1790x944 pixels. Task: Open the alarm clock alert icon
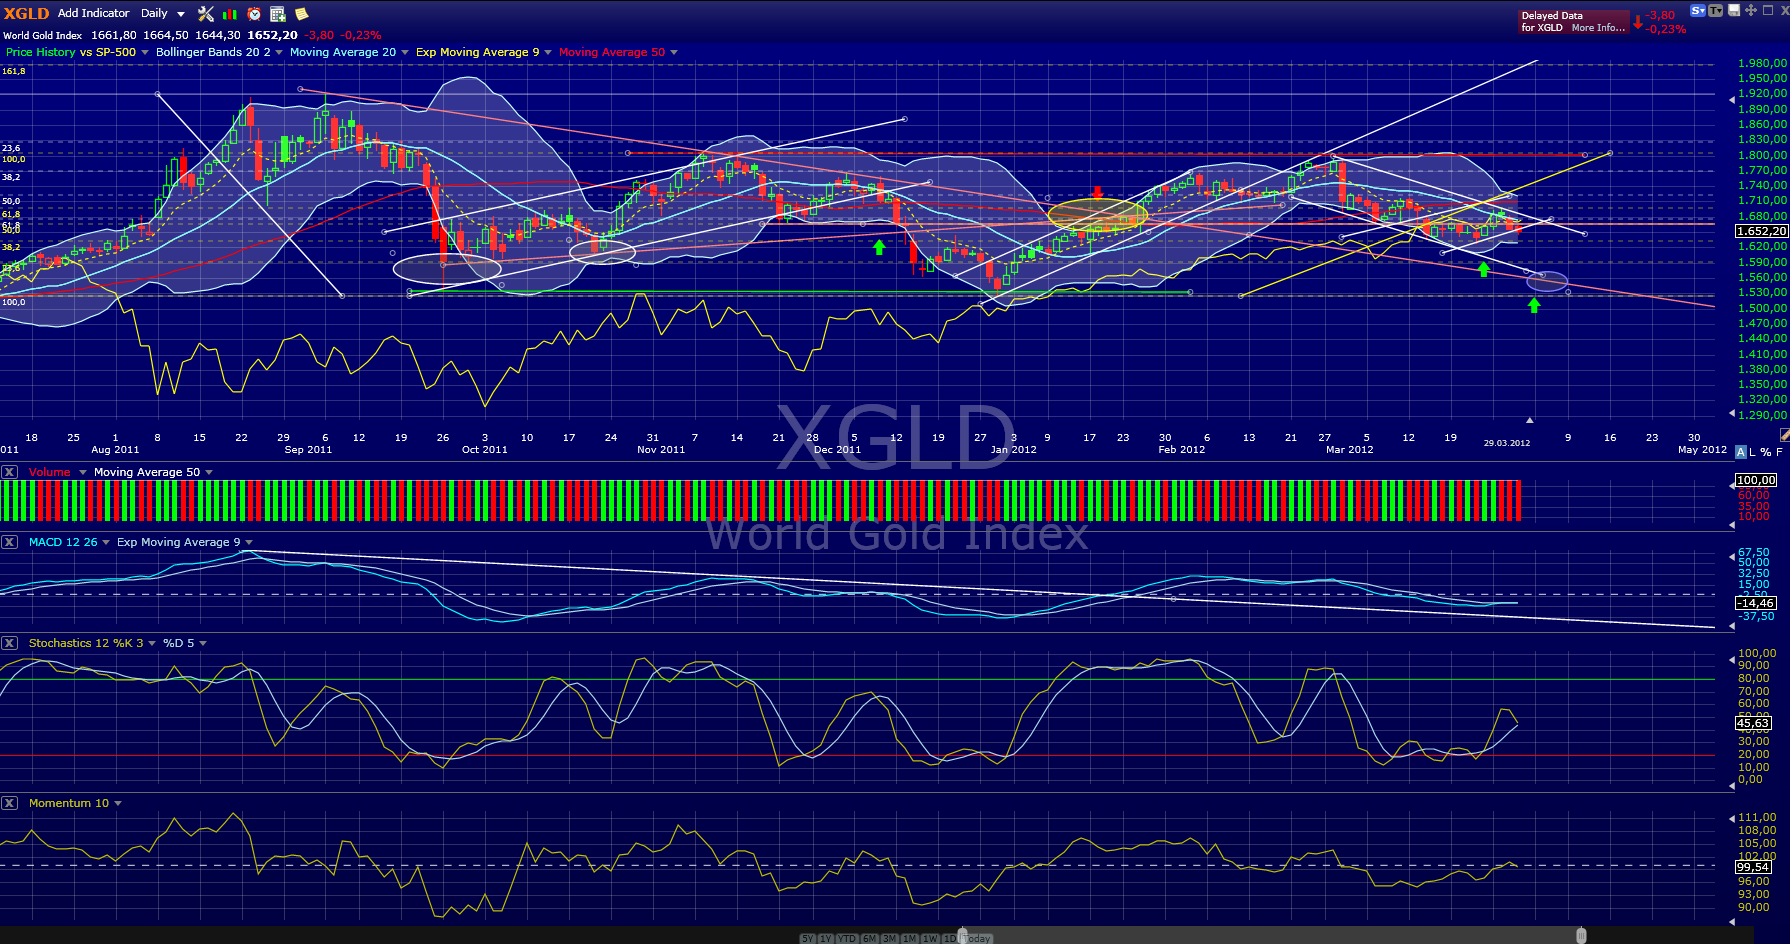[x=254, y=14]
